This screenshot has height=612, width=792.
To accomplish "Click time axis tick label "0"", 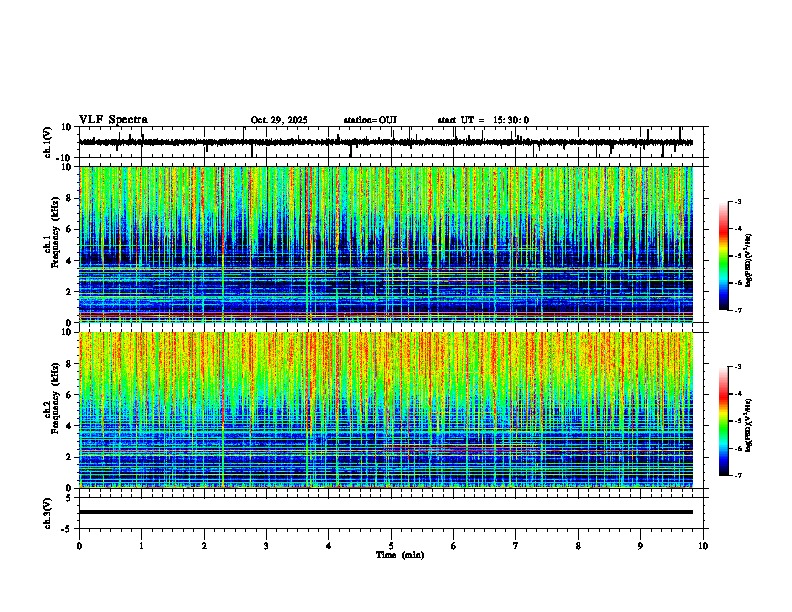I will 79,546.
